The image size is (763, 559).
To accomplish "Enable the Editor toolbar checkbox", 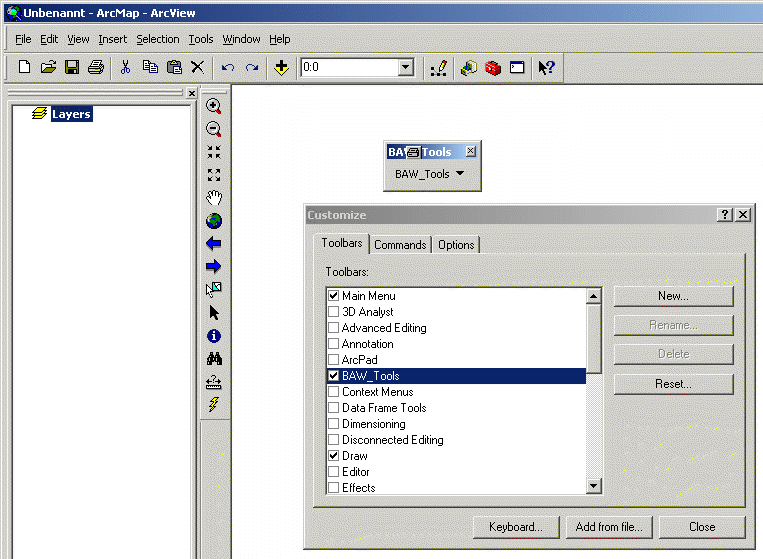I will [x=333, y=472].
